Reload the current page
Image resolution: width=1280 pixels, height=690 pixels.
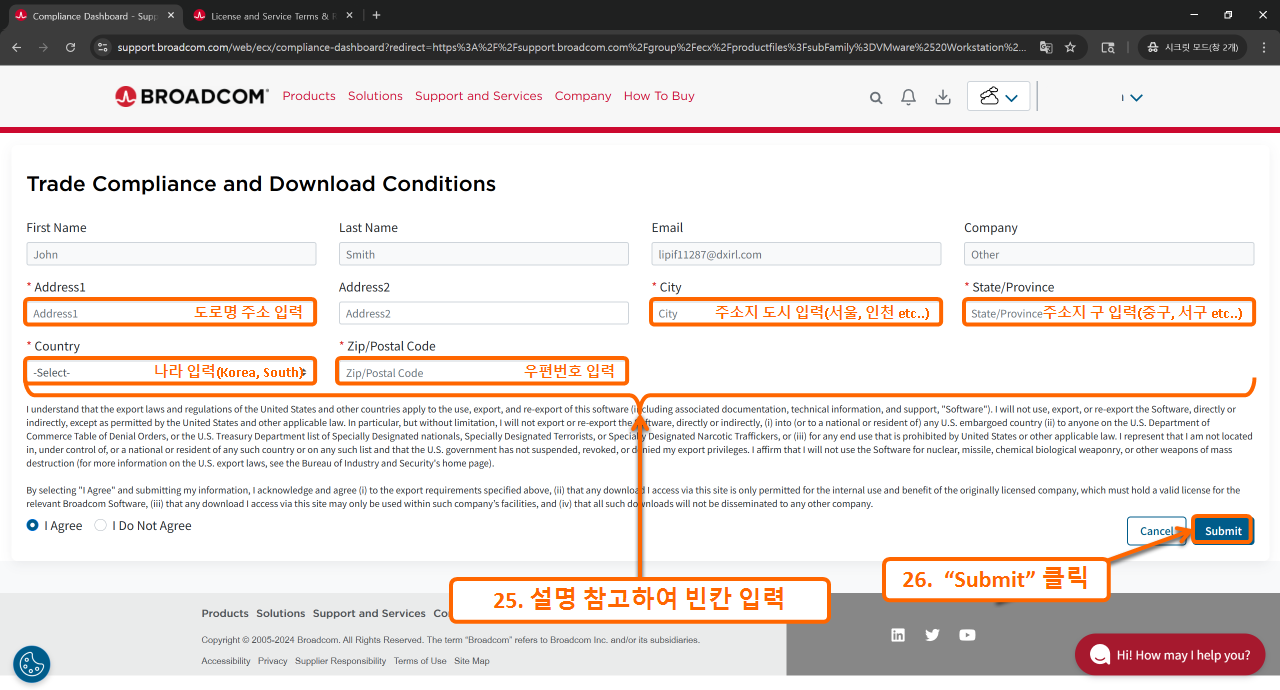click(70, 47)
